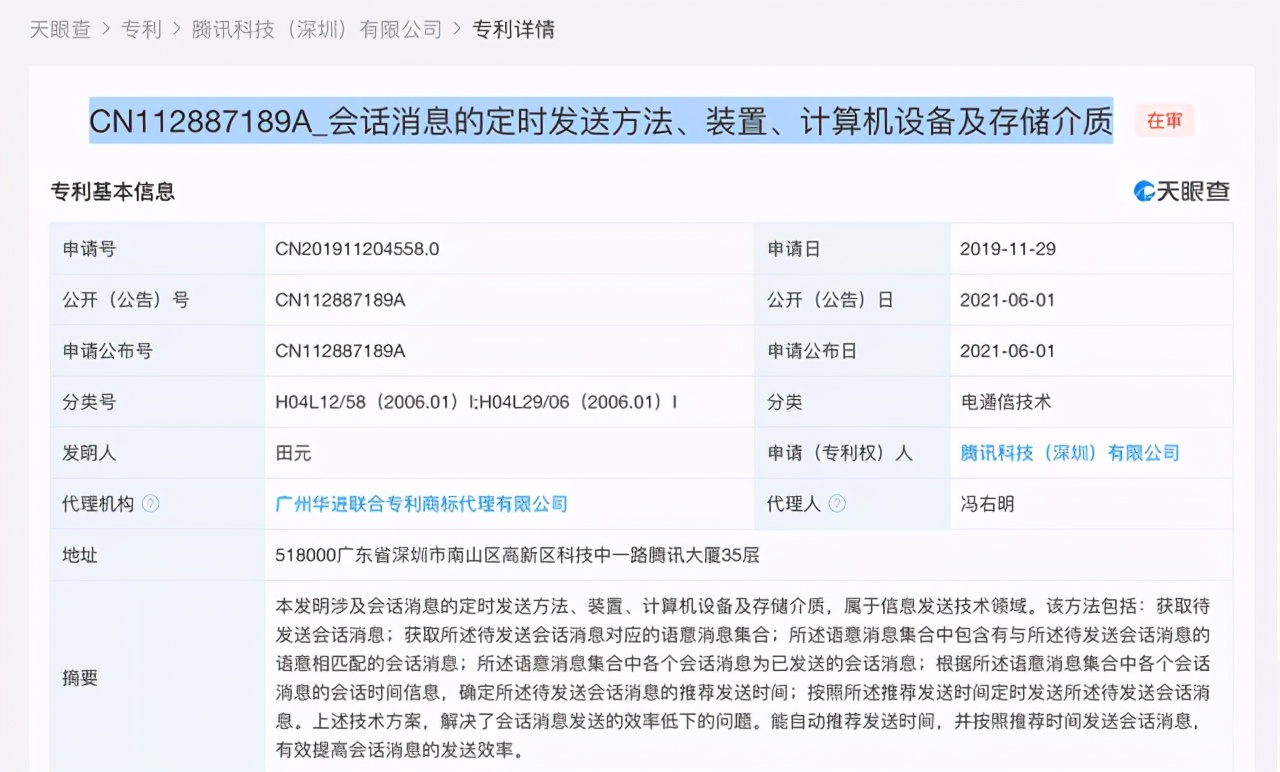Click the 申请（专利权）人 label
Image resolution: width=1280 pixels, height=772 pixels.
pos(840,453)
